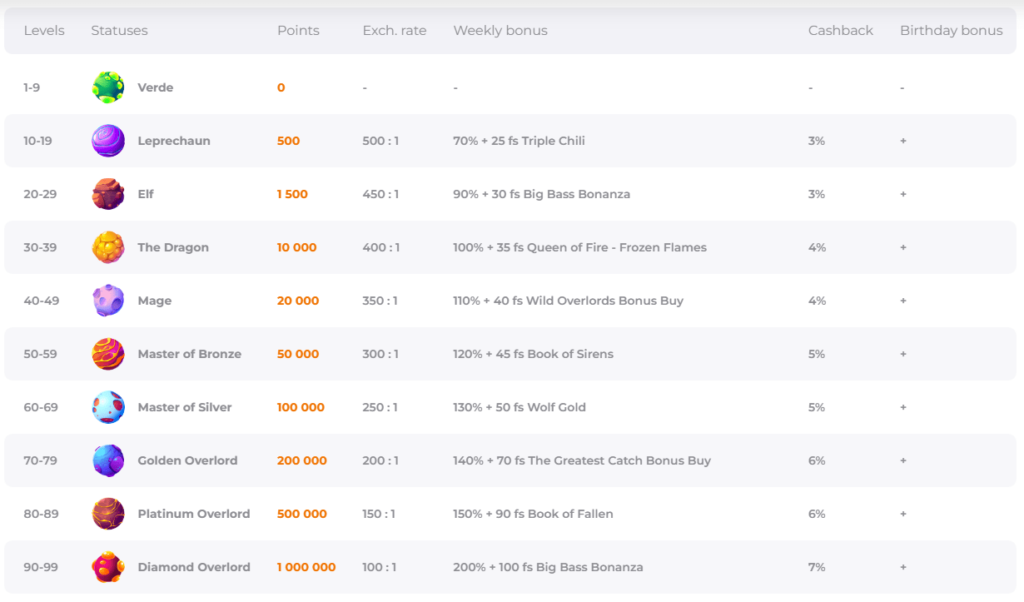Click the green Verde planet icon
The width and height of the screenshot is (1024, 602).
tap(108, 88)
